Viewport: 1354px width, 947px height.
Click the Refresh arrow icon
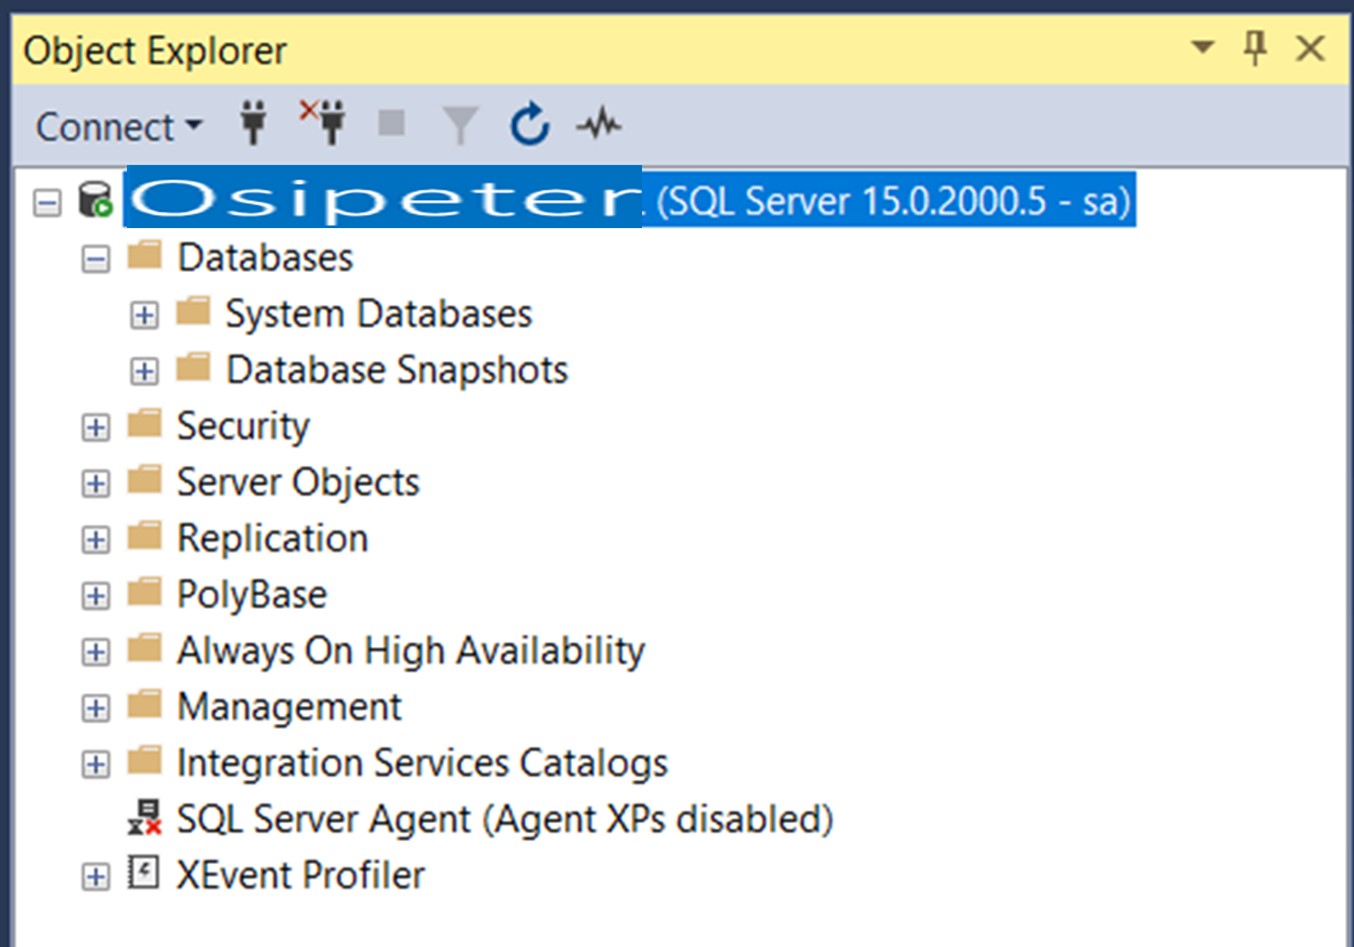pyautogui.click(x=529, y=124)
